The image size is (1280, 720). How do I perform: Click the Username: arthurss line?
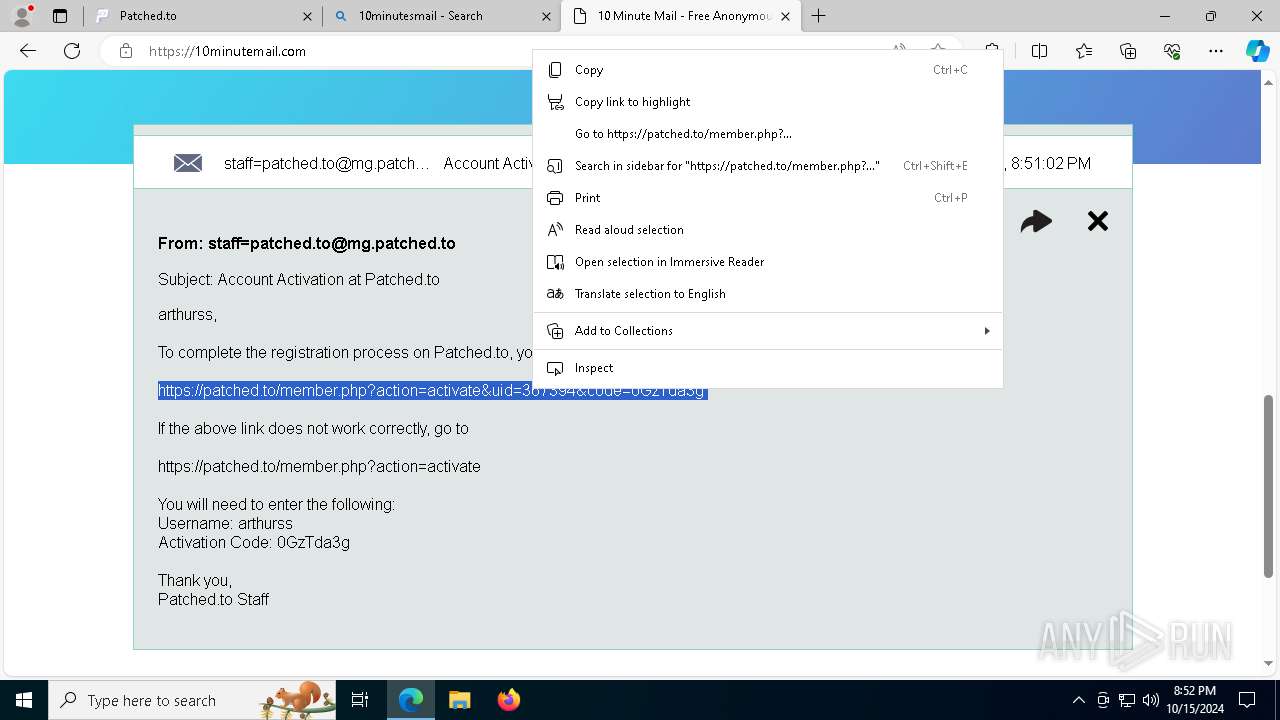coord(225,524)
